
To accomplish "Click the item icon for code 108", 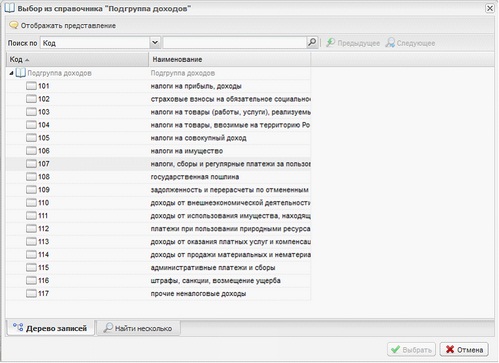I will tap(31, 177).
